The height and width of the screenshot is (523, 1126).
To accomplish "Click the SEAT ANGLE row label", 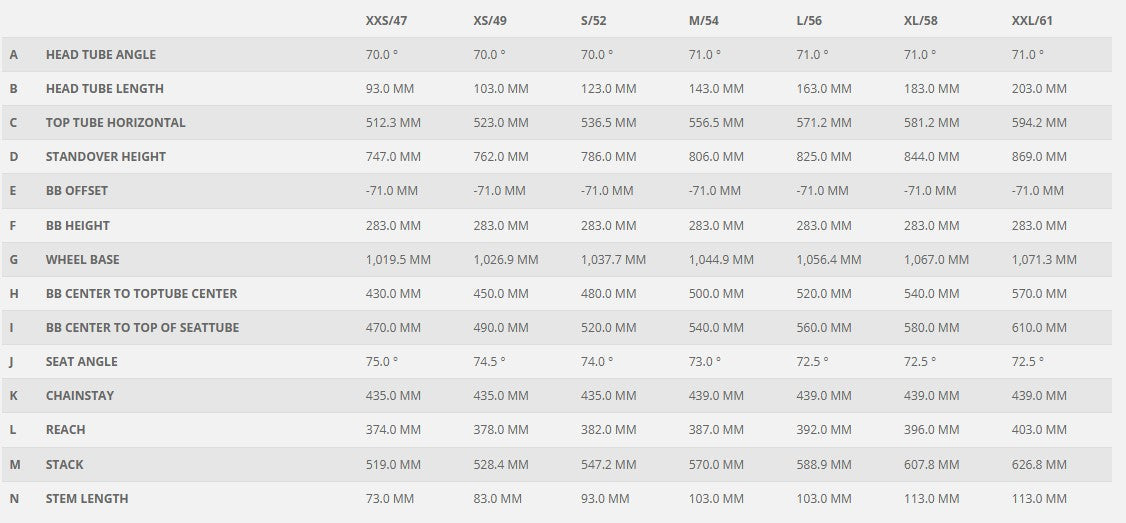I will 82,362.
